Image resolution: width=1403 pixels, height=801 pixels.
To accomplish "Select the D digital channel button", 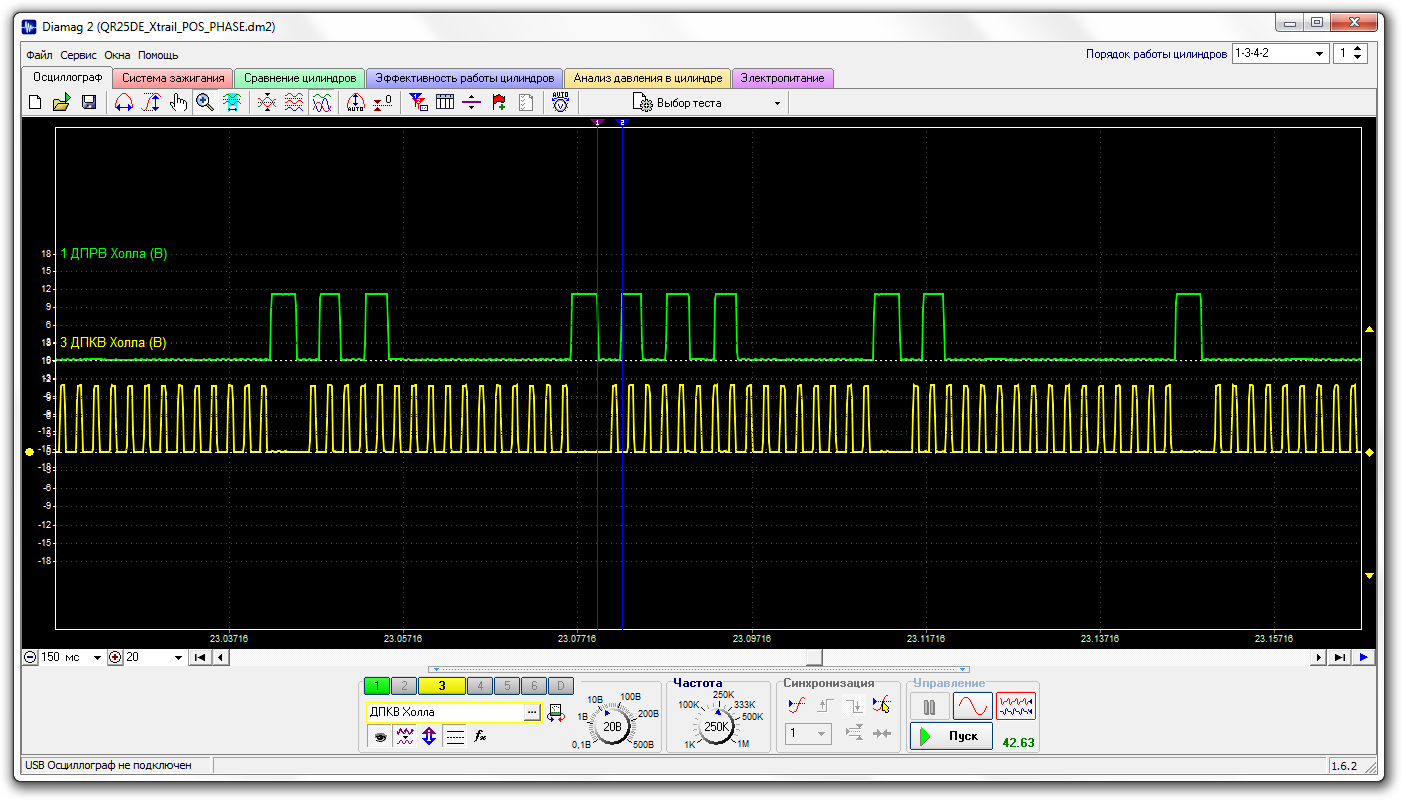I will click(x=561, y=686).
